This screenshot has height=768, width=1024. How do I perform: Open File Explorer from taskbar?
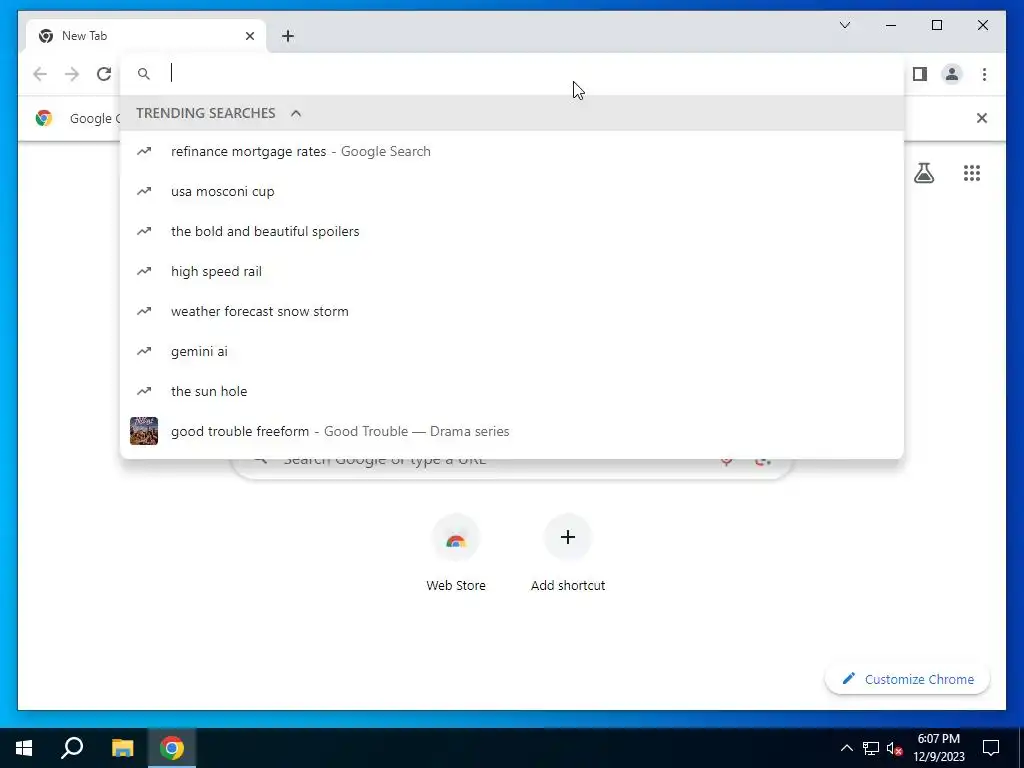[x=122, y=748]
